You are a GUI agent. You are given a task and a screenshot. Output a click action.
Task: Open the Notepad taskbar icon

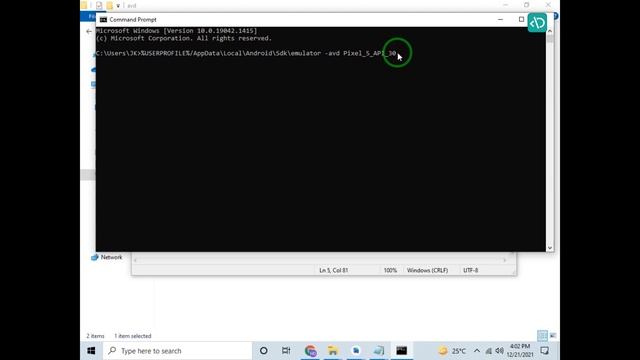378,351
